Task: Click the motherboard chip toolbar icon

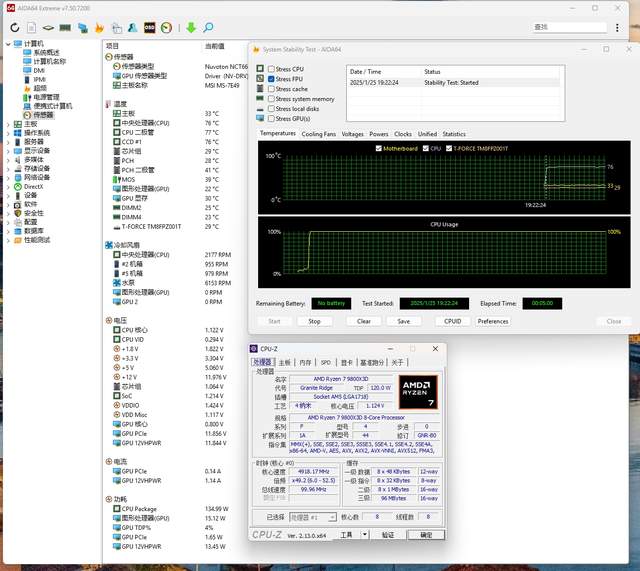Action: tap(48, 28)
